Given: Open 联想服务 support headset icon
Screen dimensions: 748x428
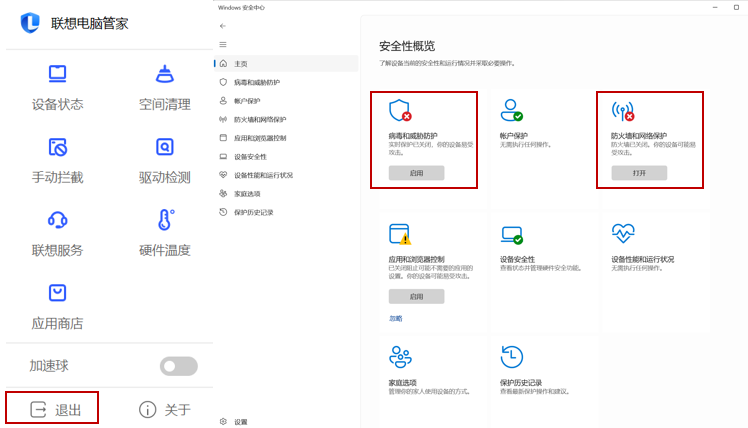Looking at the screenshot, I should (x=57, y=220).
